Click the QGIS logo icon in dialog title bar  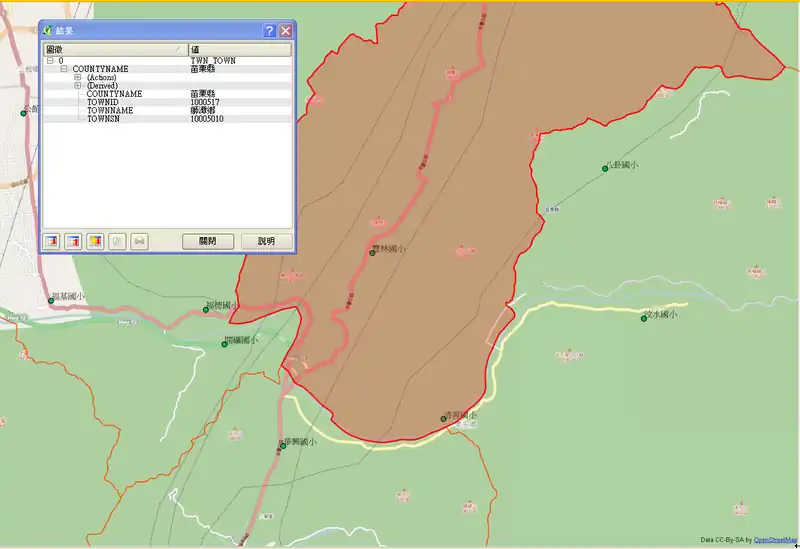(x=48, y=31)
